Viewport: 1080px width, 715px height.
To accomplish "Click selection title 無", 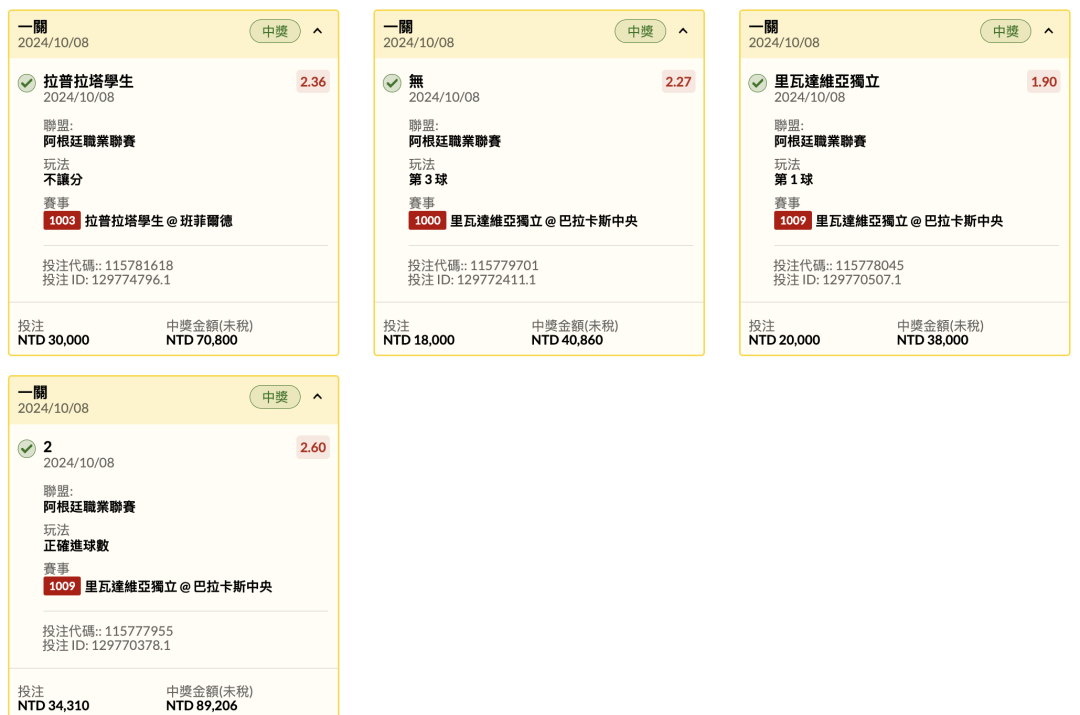I will (x=416, y=81).
